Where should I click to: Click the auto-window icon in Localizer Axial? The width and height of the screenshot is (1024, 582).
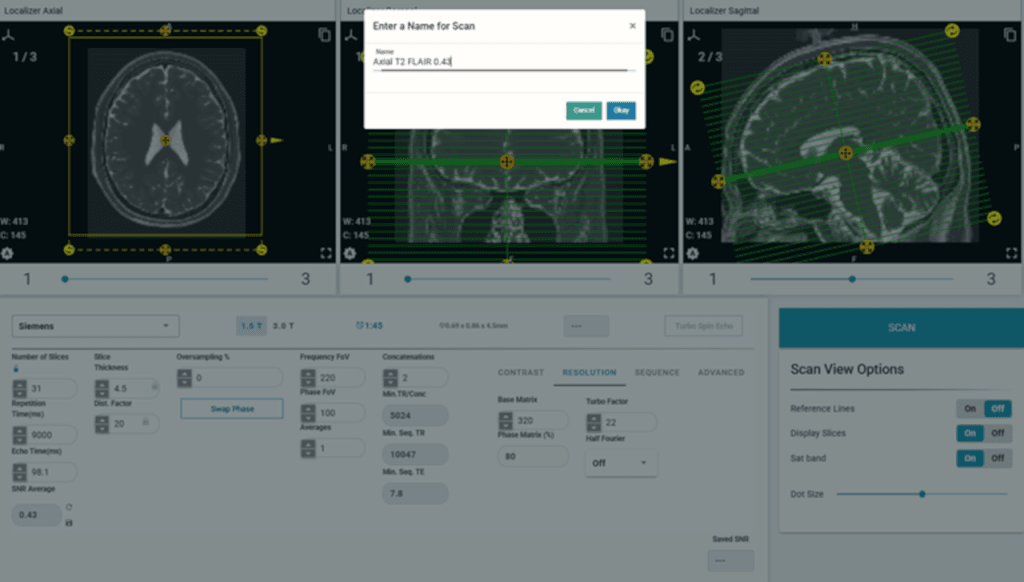[x=9, y=254]
